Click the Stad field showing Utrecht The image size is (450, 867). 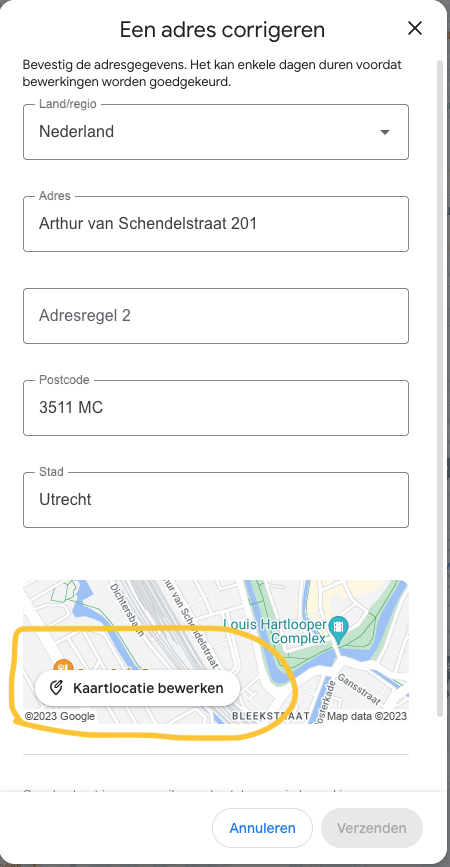(216, 500)
